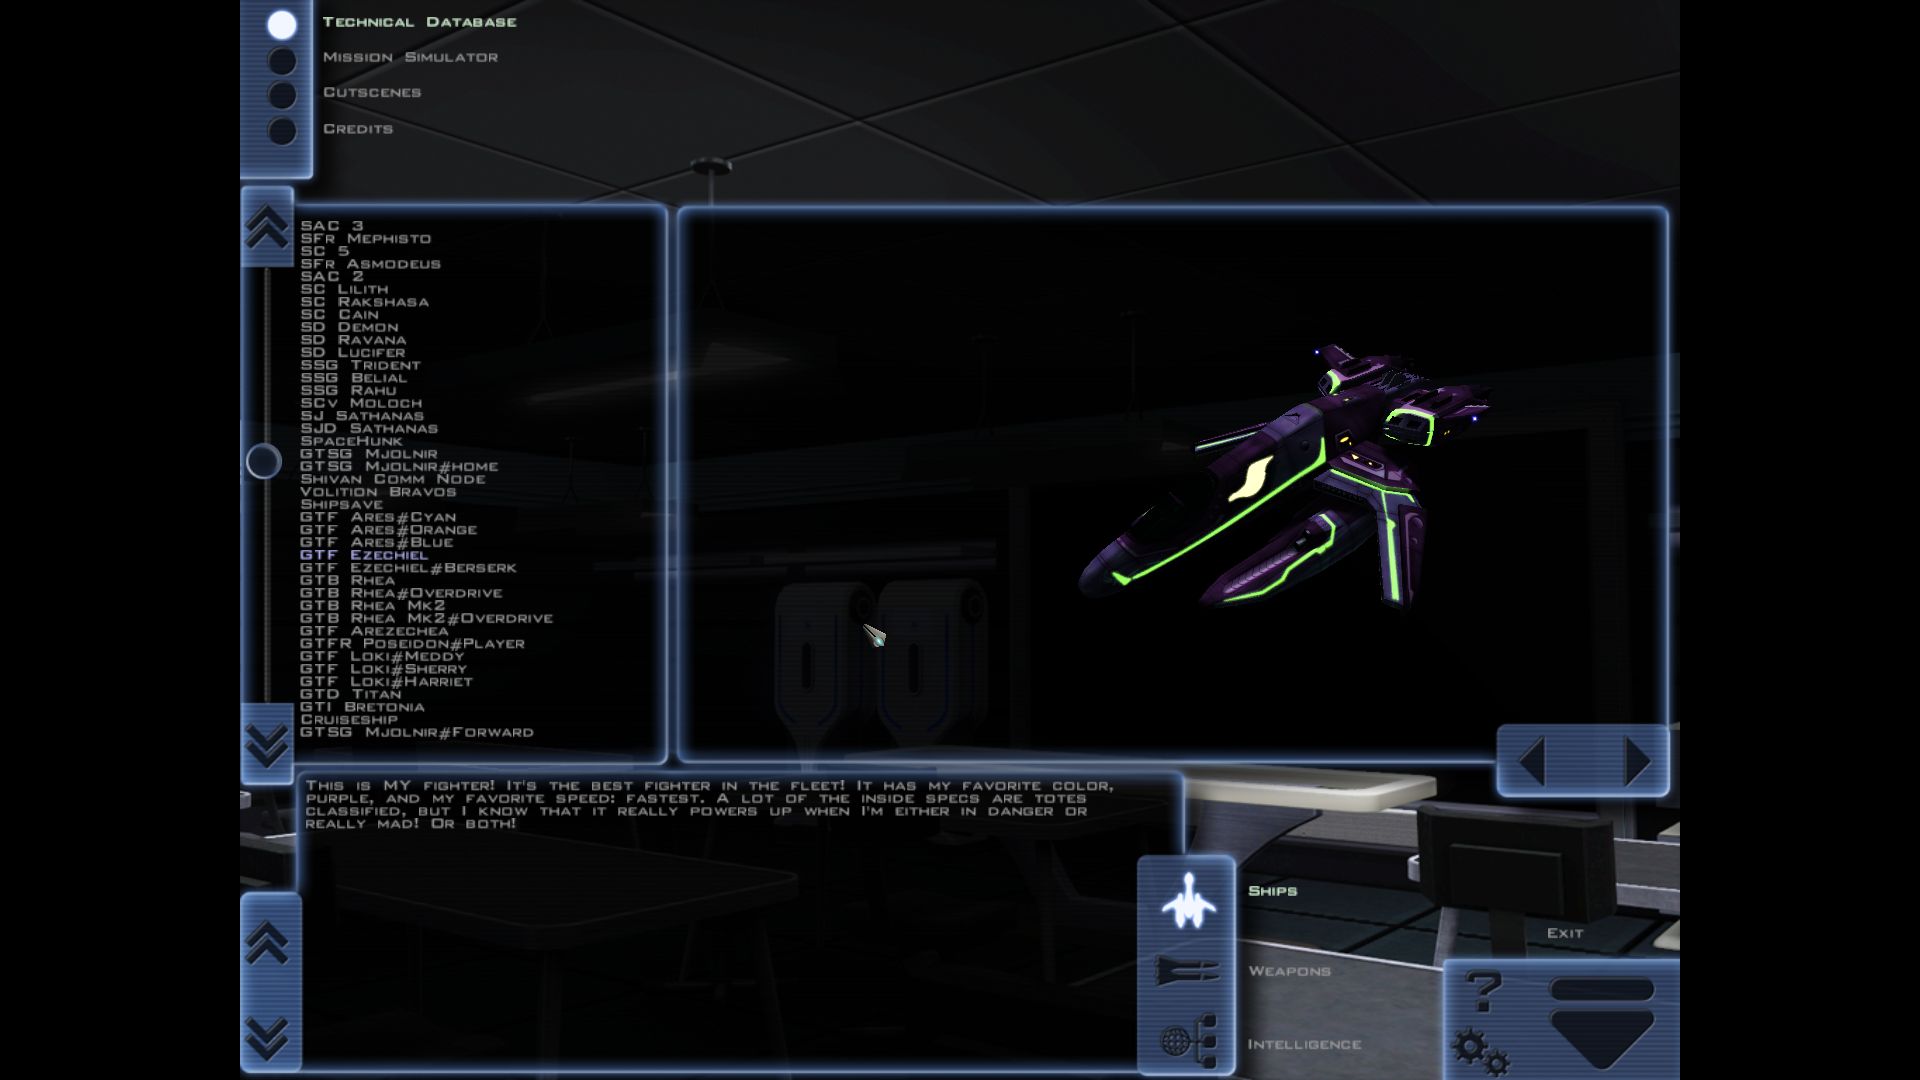
Task: Show previous entry with left arrow
Action: pyautogui.click(x=1532, y=762)
